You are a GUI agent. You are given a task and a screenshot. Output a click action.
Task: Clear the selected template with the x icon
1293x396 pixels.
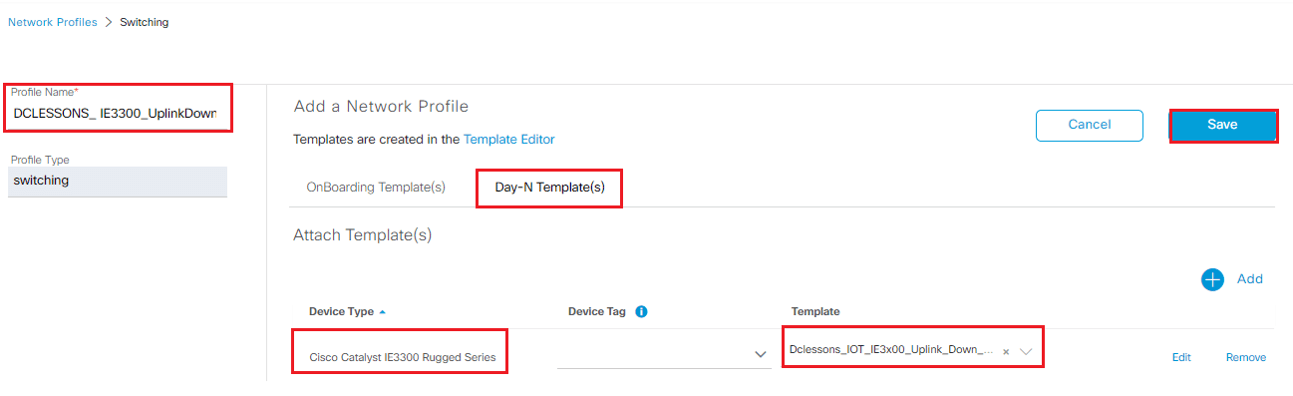click(1006, 352)
